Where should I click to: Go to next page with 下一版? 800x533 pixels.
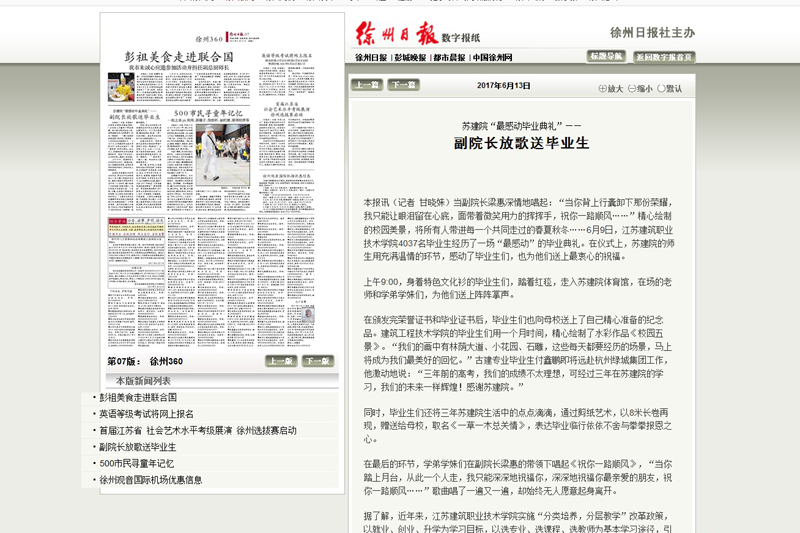pyautogui.click(x=317, y=360)
